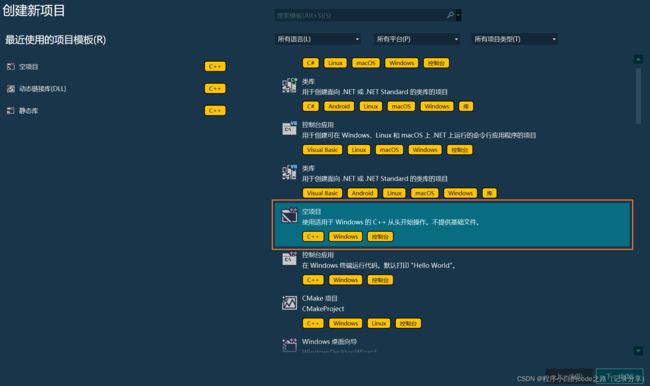
Task: Click the 动态链接库(DLL) icon in recent templates
Action: pos(11,88)
